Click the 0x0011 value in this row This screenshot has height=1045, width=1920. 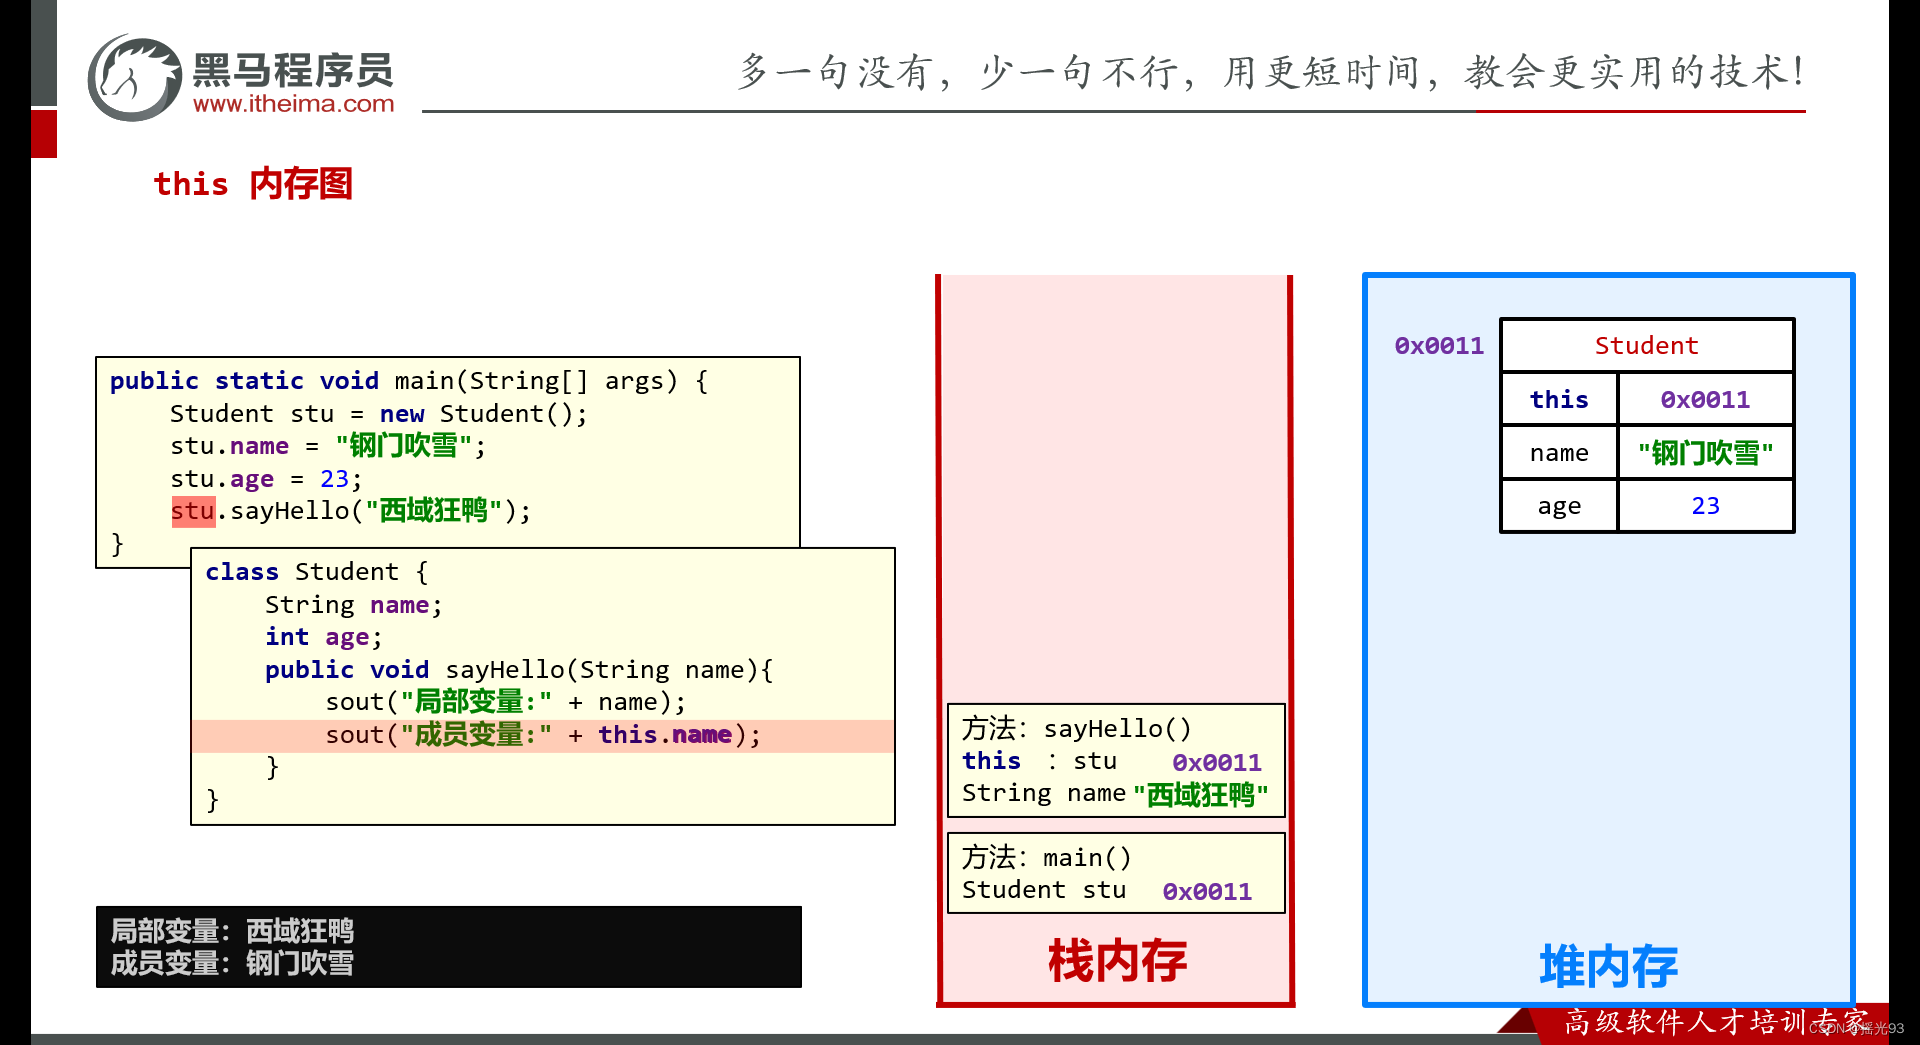[x=1705, y=400]
